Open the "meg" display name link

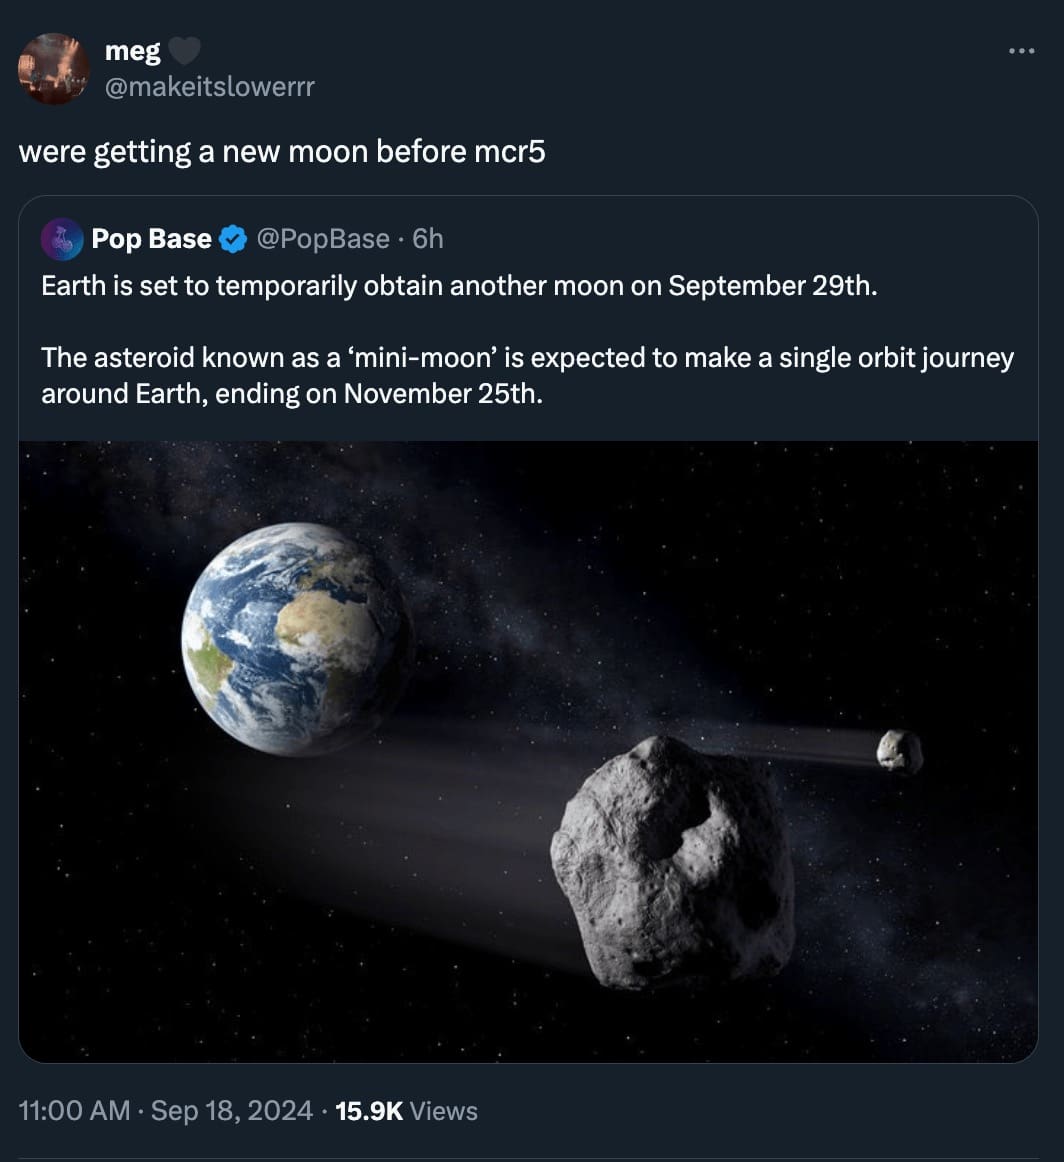pyautogui.click(x=132, y=51)
